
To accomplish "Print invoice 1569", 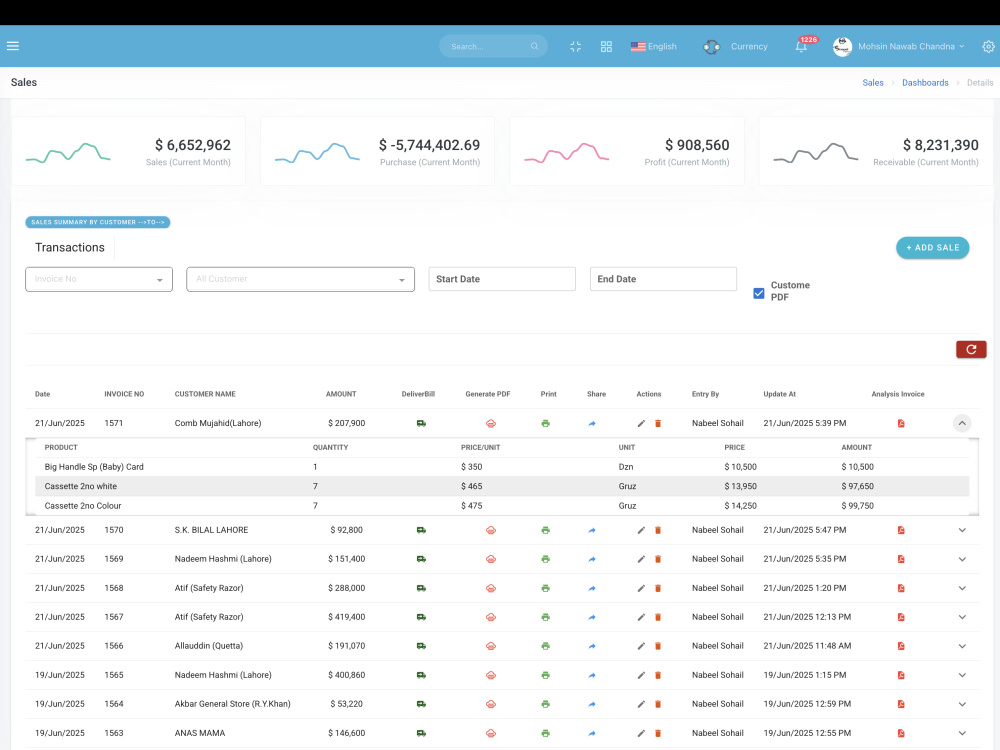I will (x=545, y=559).
